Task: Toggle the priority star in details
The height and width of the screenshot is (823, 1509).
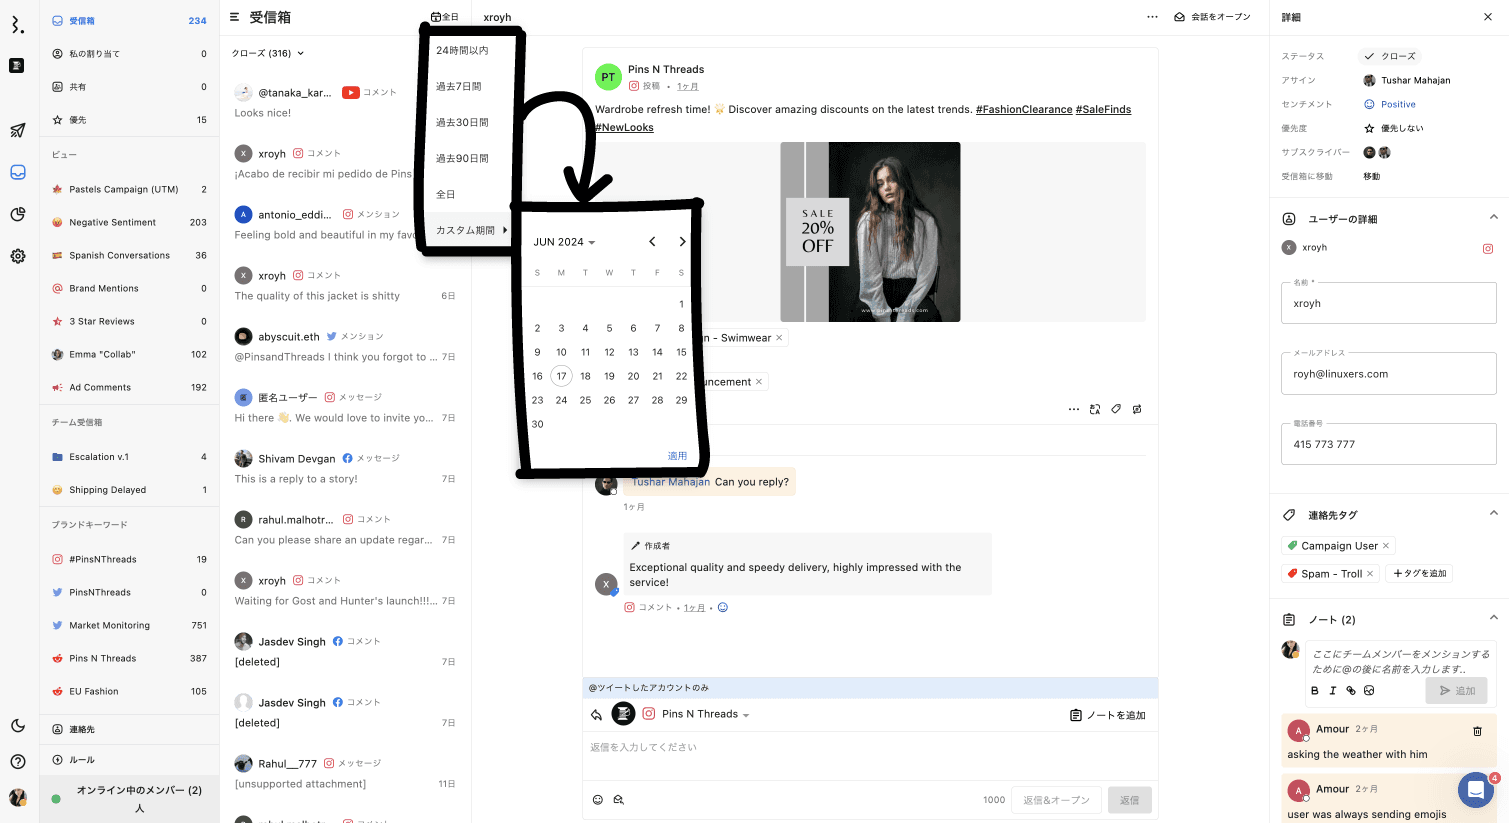Action: click(1369, 128)
